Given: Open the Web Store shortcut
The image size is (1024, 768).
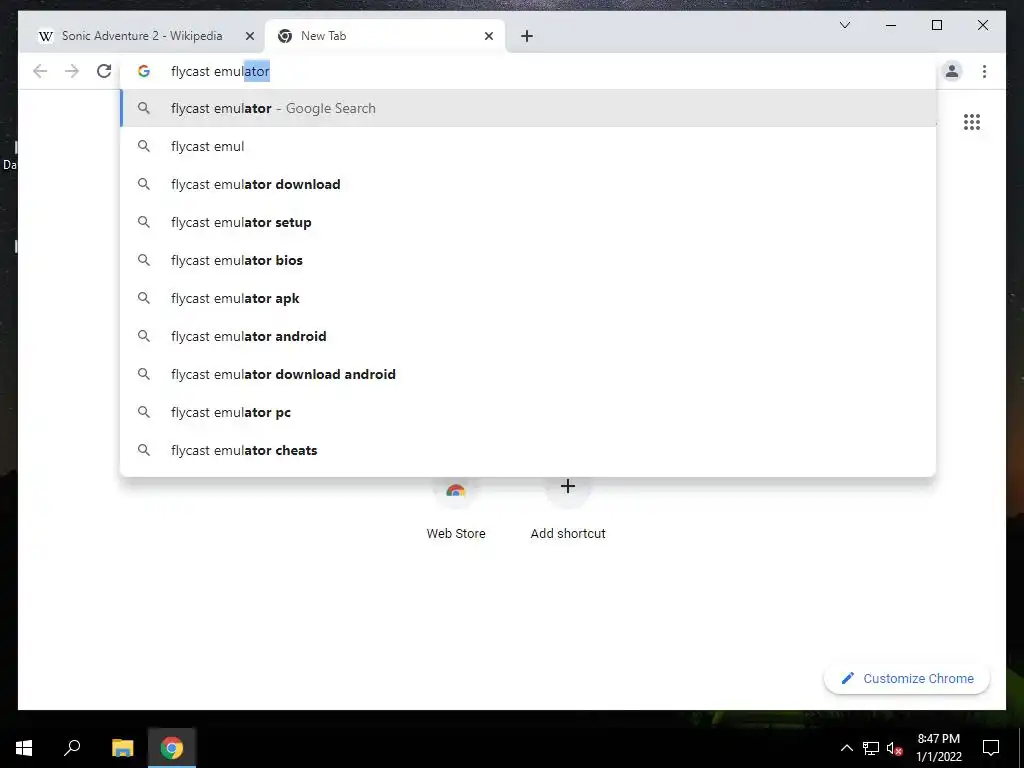Looking at the screenshot, I should tap(456, 509).
